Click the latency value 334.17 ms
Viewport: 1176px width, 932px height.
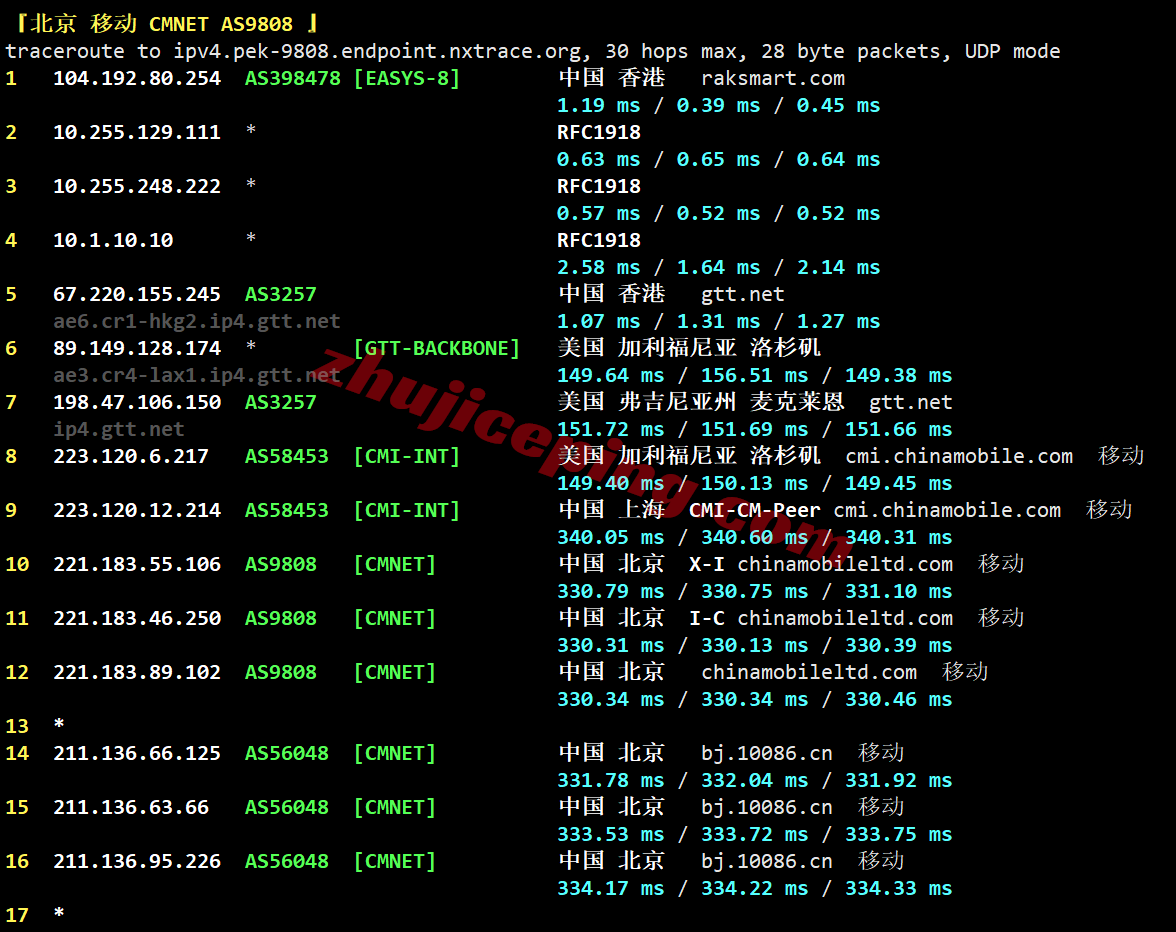(x=610, y=889)
